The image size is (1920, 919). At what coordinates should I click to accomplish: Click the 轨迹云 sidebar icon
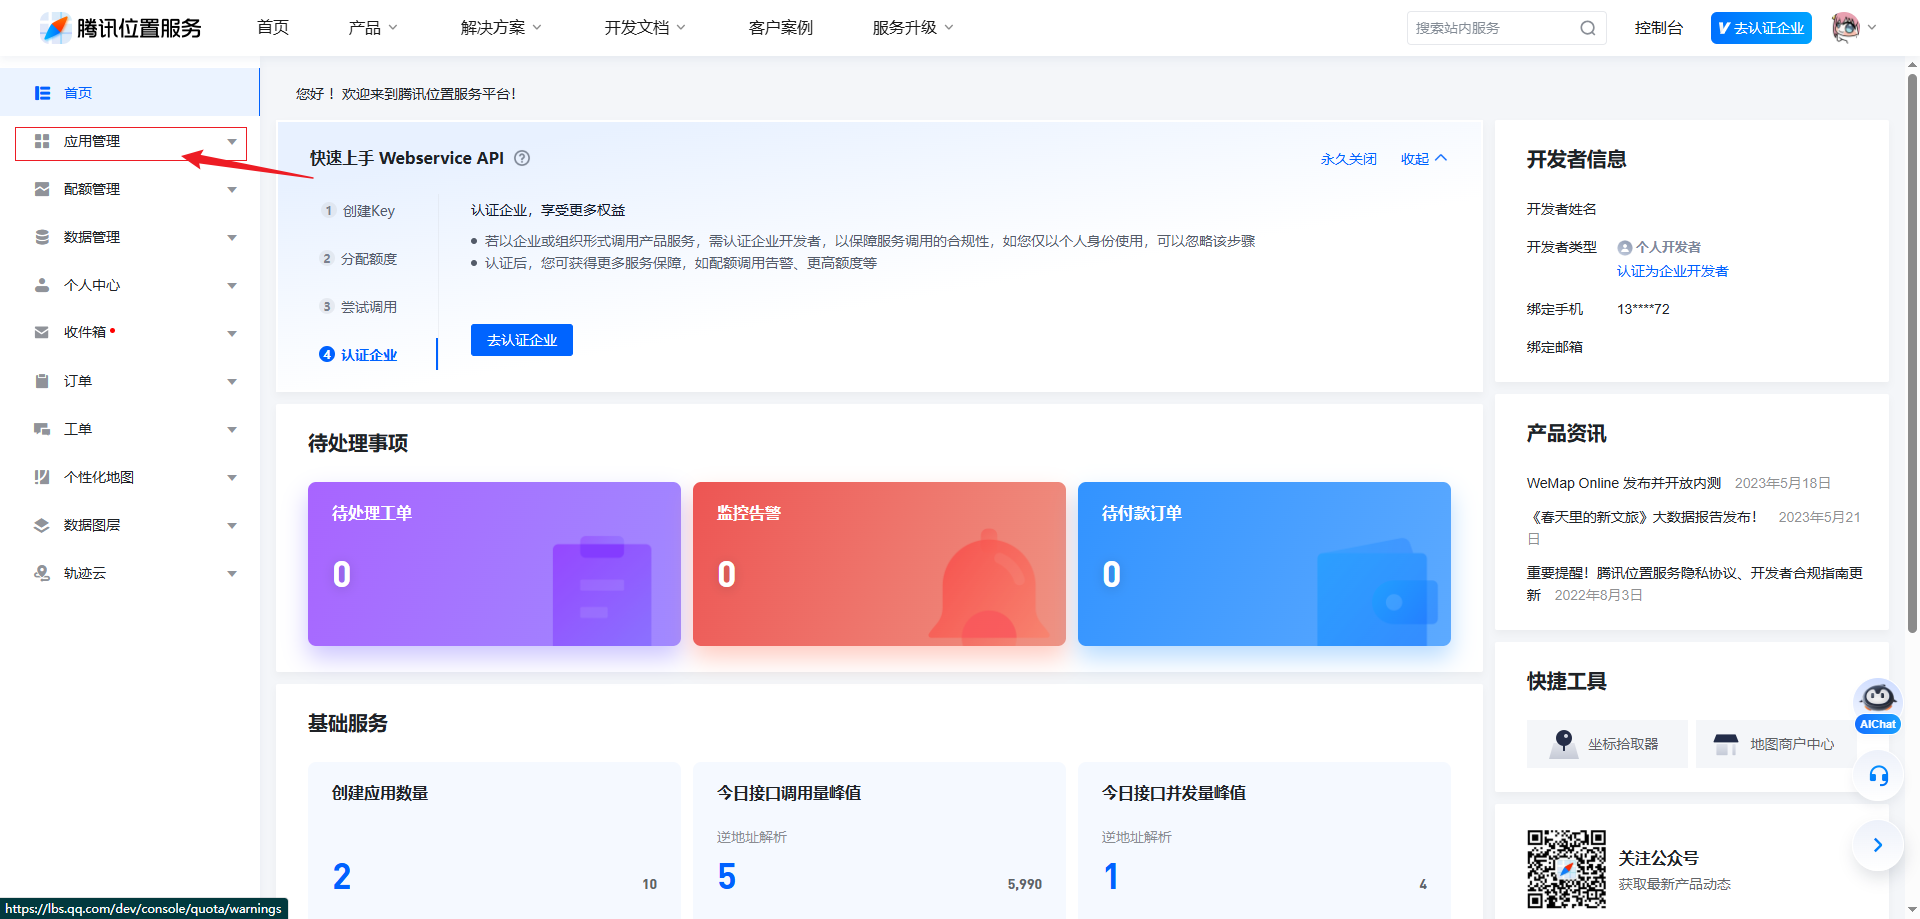(42, 573)
